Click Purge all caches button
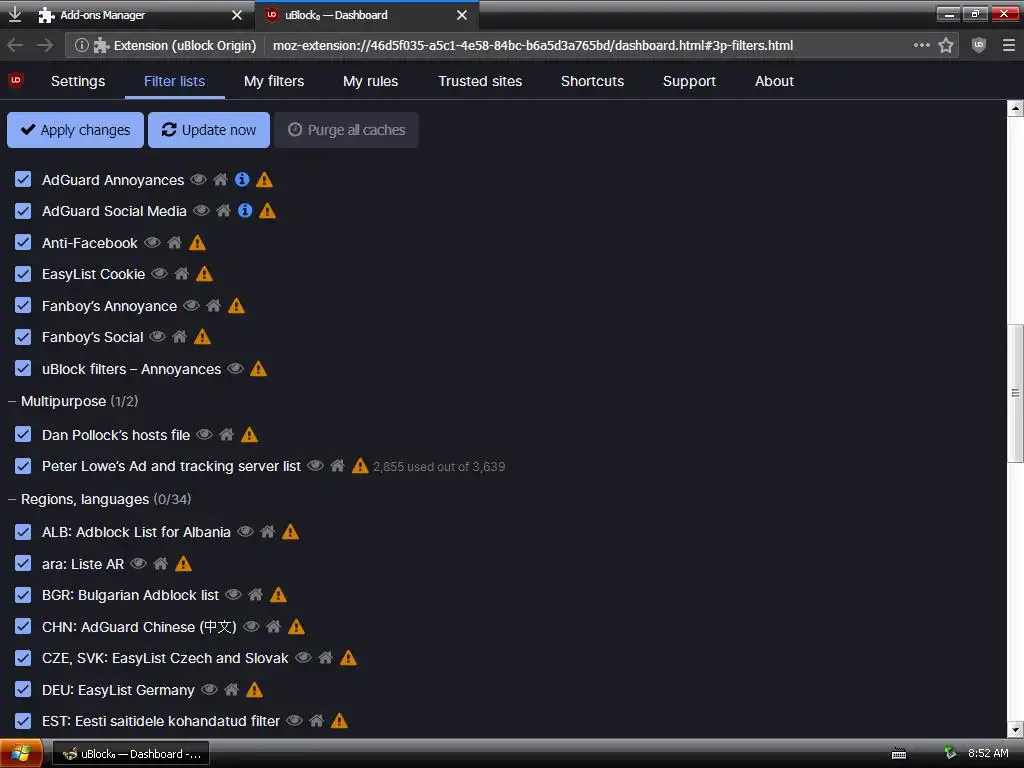This screenshot has width=1024, height=768. 346,130
